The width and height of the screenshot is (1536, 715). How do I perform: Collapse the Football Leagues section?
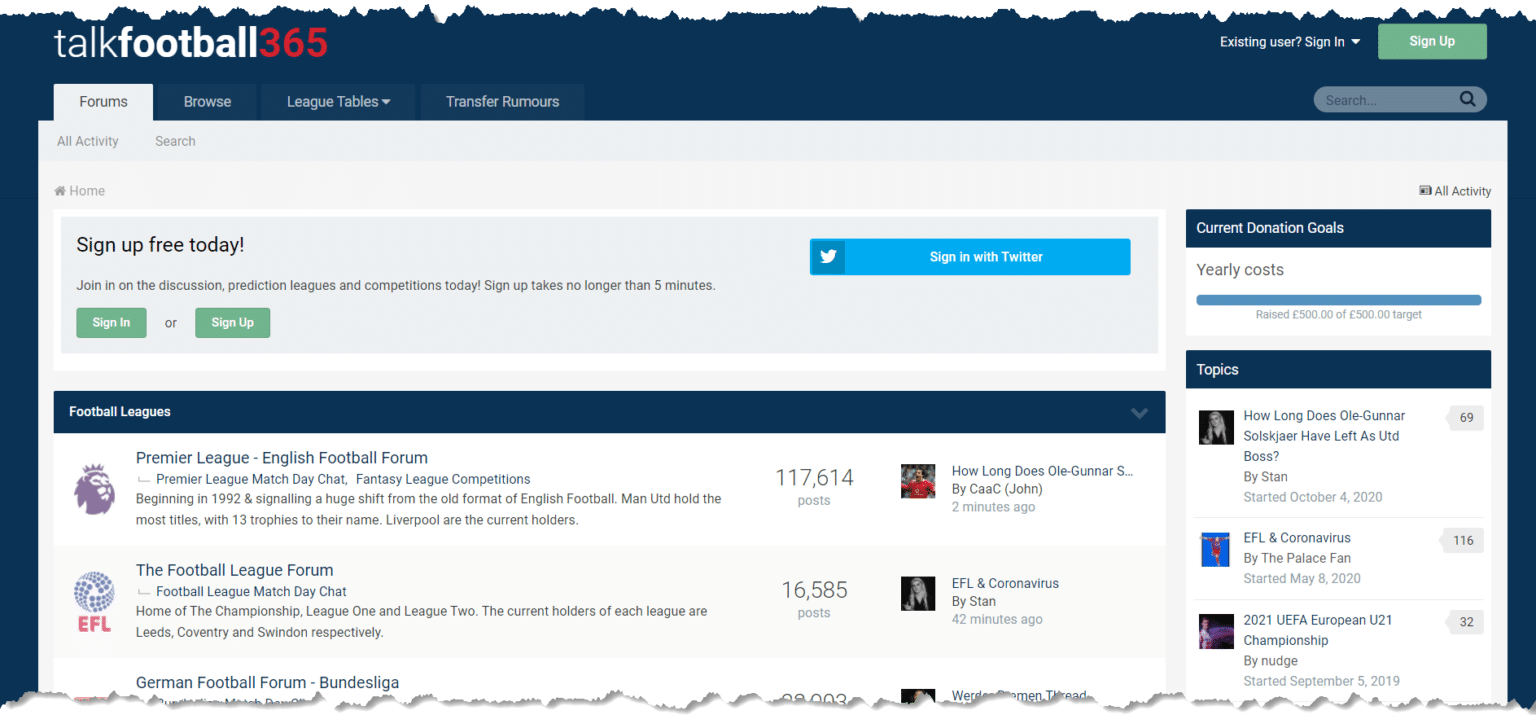pyautogui.click(x=1139, y=412)
